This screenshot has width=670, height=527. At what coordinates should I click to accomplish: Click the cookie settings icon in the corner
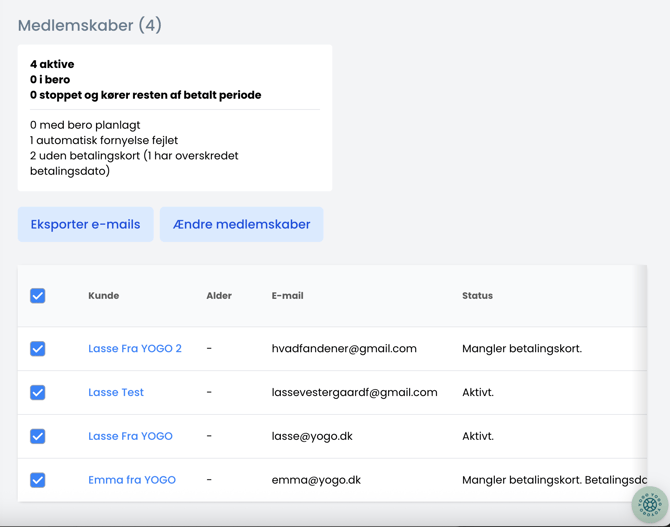(649, 504)
